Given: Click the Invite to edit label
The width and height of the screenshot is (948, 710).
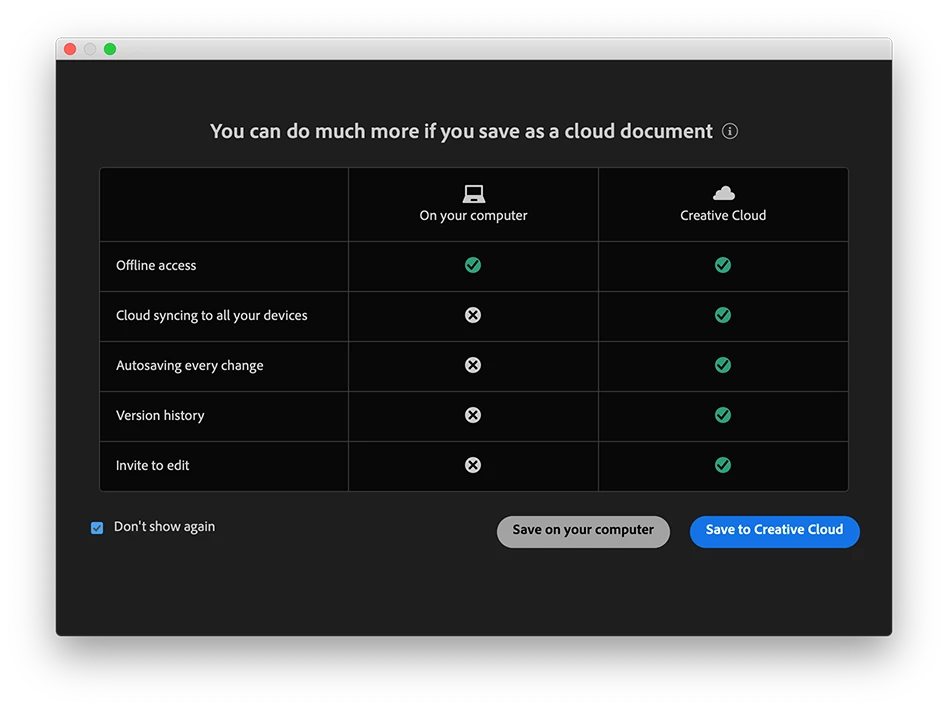Looking at the screenshot, I should [152, 466].
